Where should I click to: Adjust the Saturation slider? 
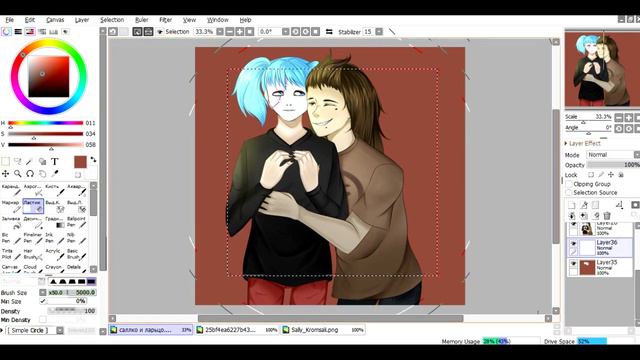46,134
